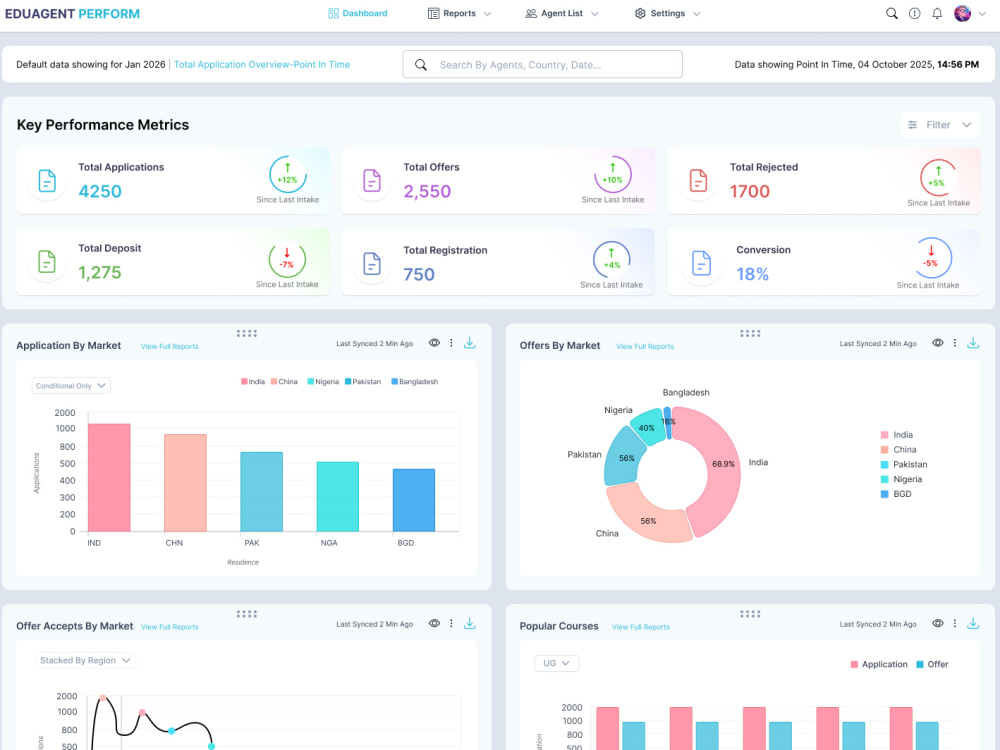1000x750 pixels.
Task: Open the Stacked By Region dropdown
Action: 85,661
